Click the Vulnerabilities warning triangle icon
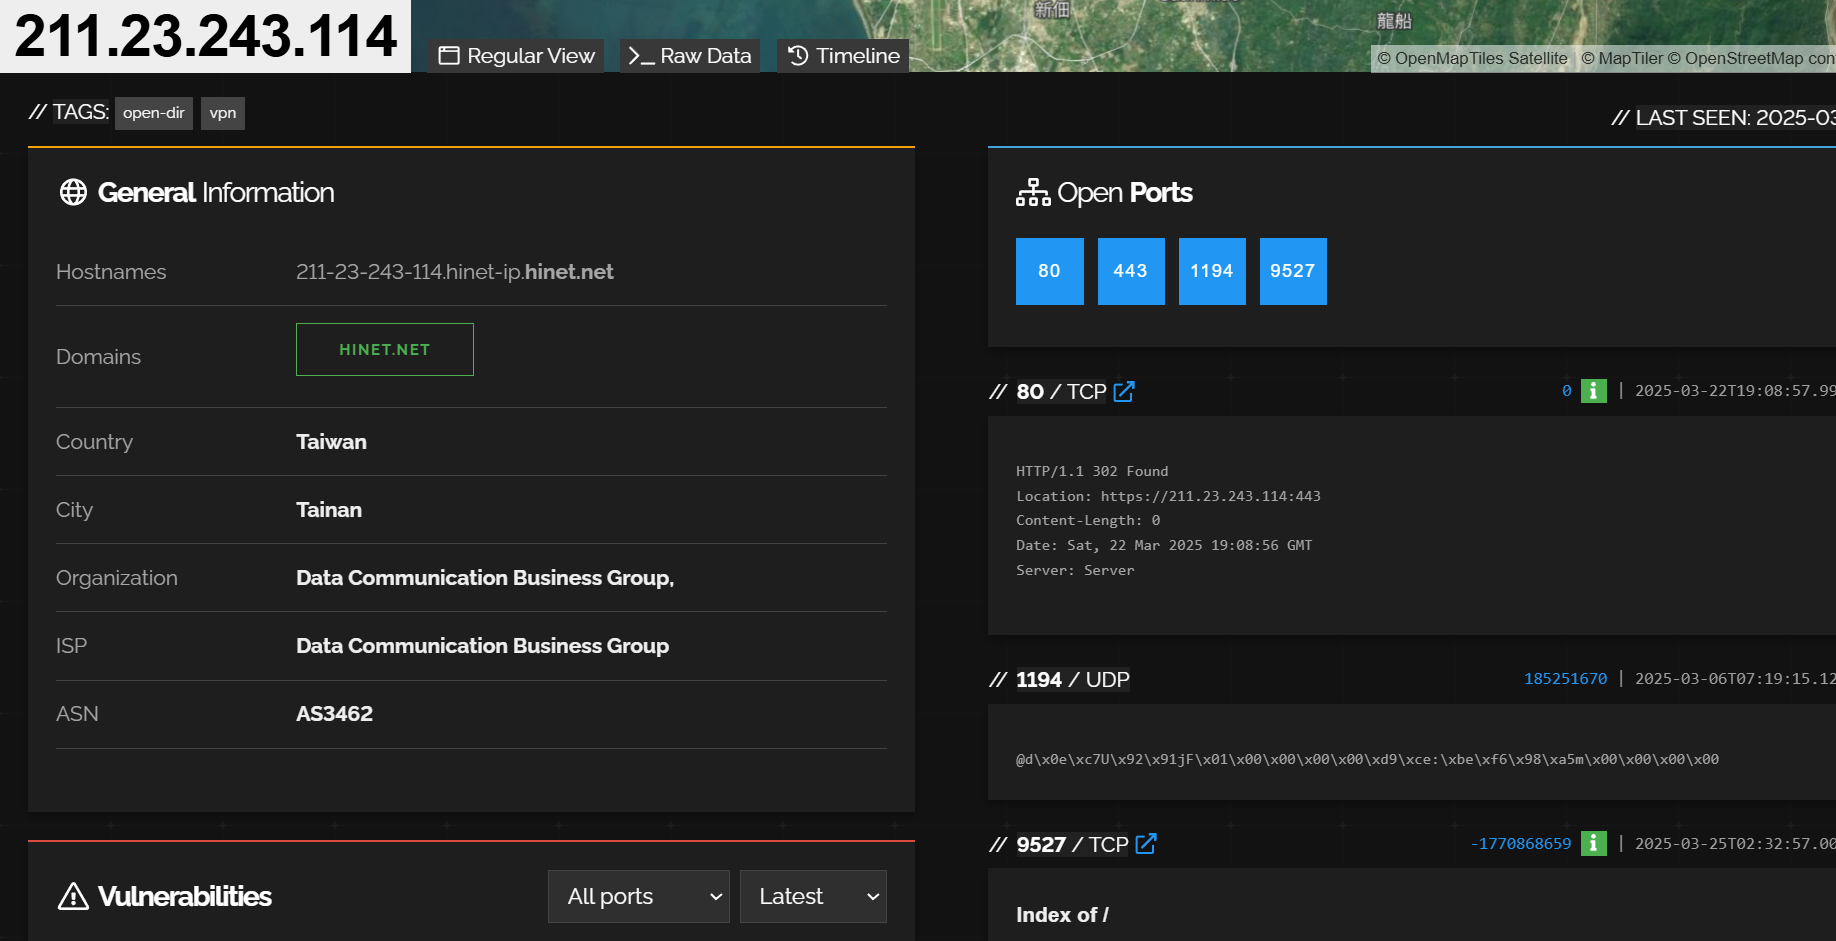 pos(73,896)
